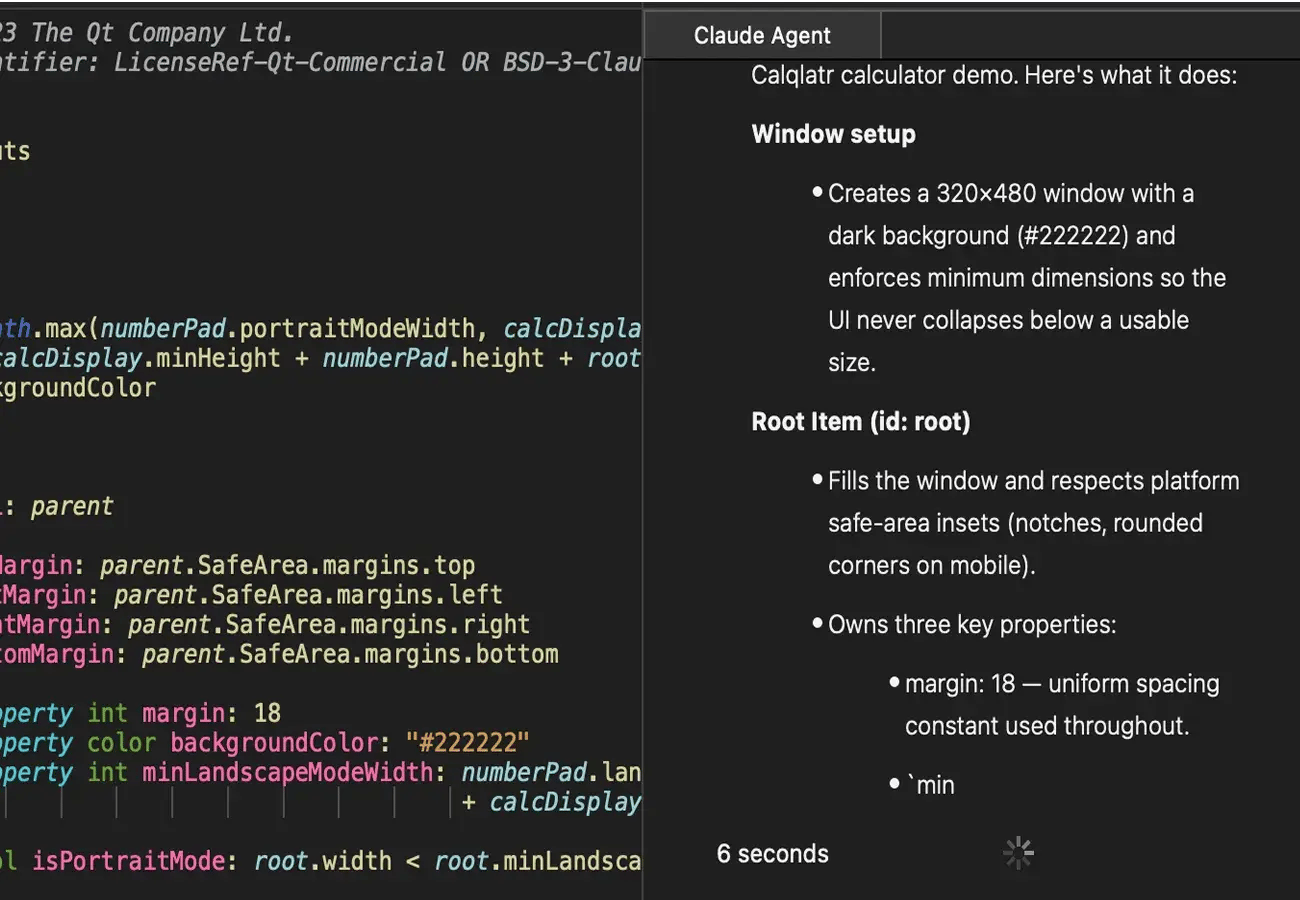1300x900 pixels.
Task: Click 'isPortraitMode' identifier in code
Action: (128, 861)
